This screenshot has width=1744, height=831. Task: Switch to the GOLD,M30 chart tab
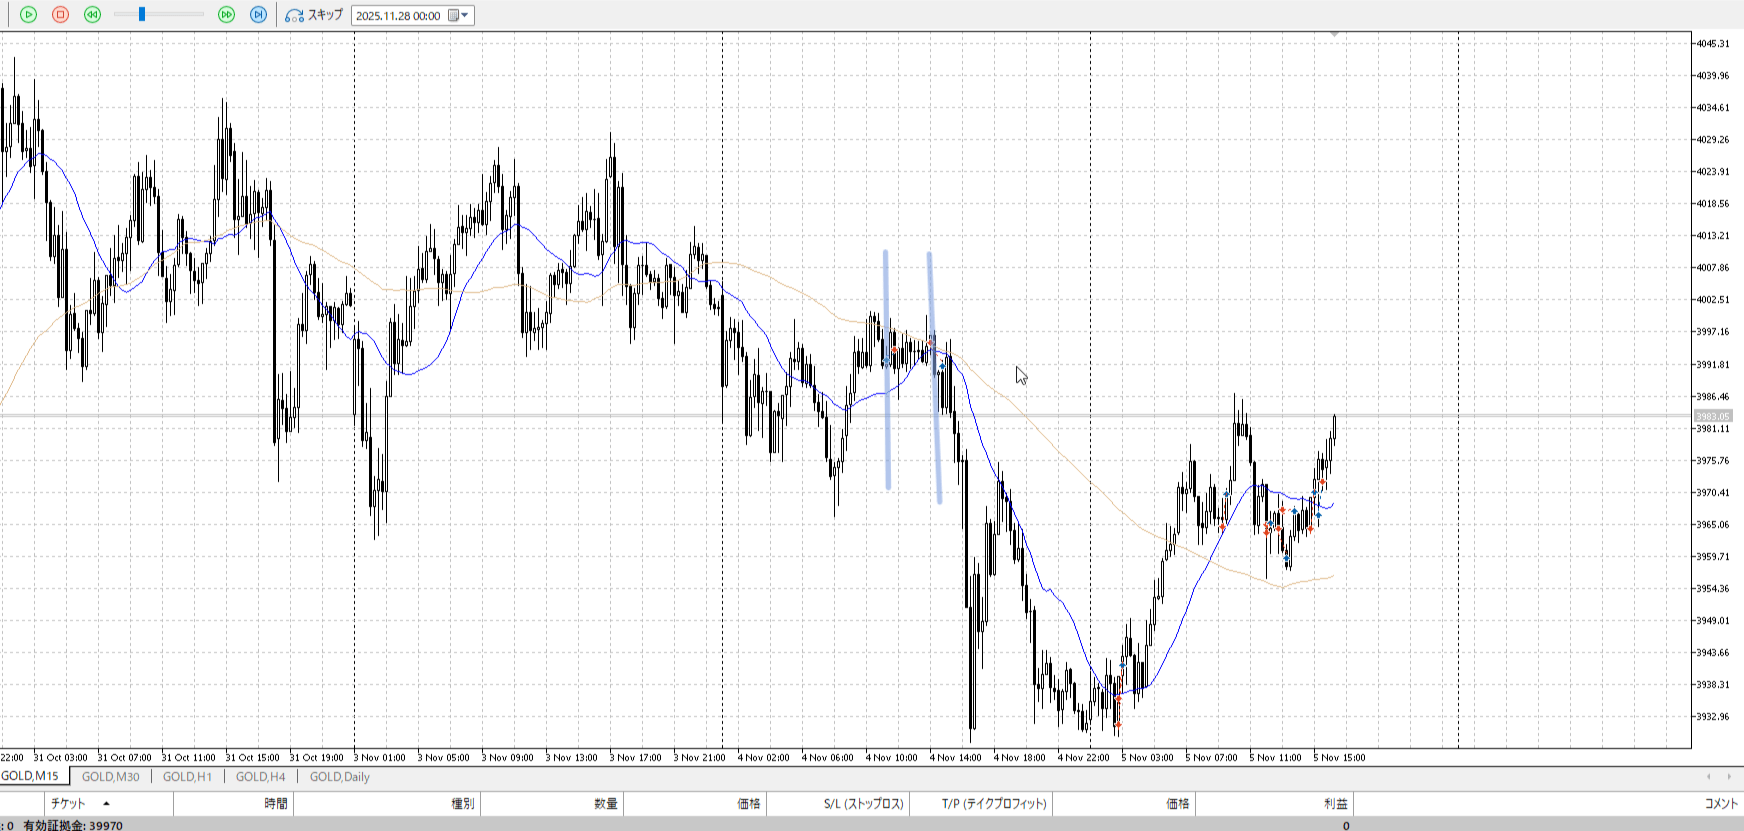(110, 777)
